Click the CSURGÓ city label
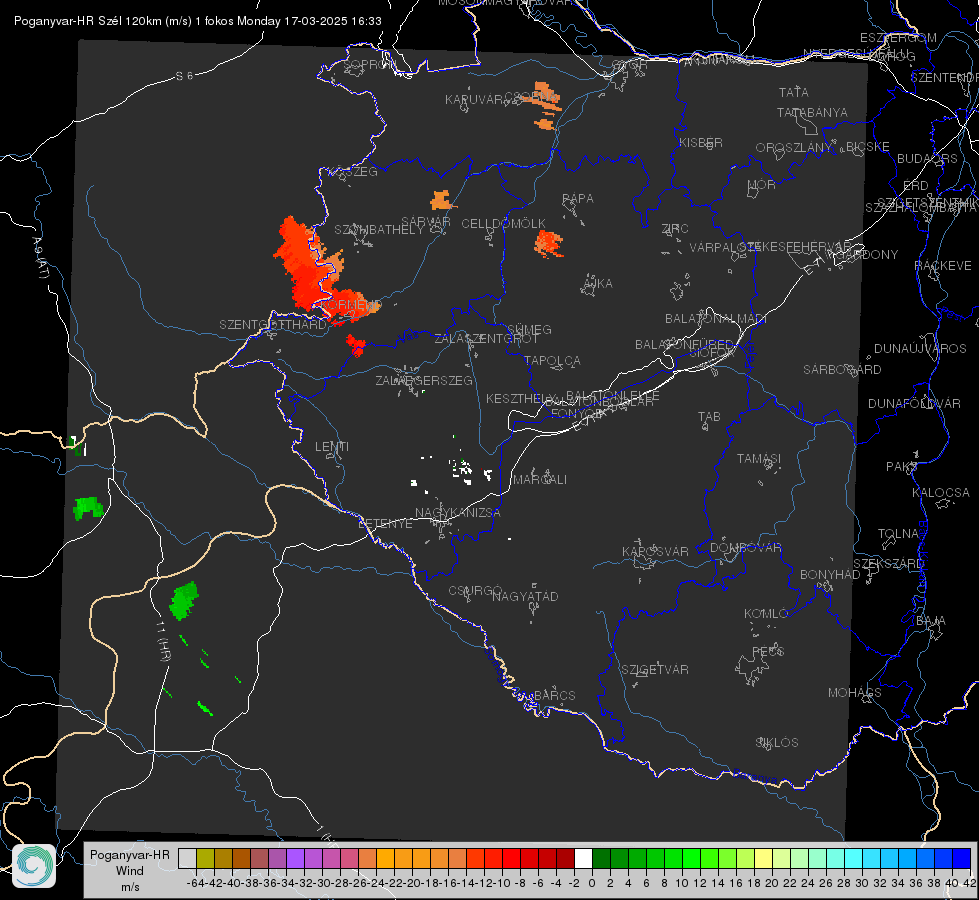979x900 pixels. [x=475, y=591]
